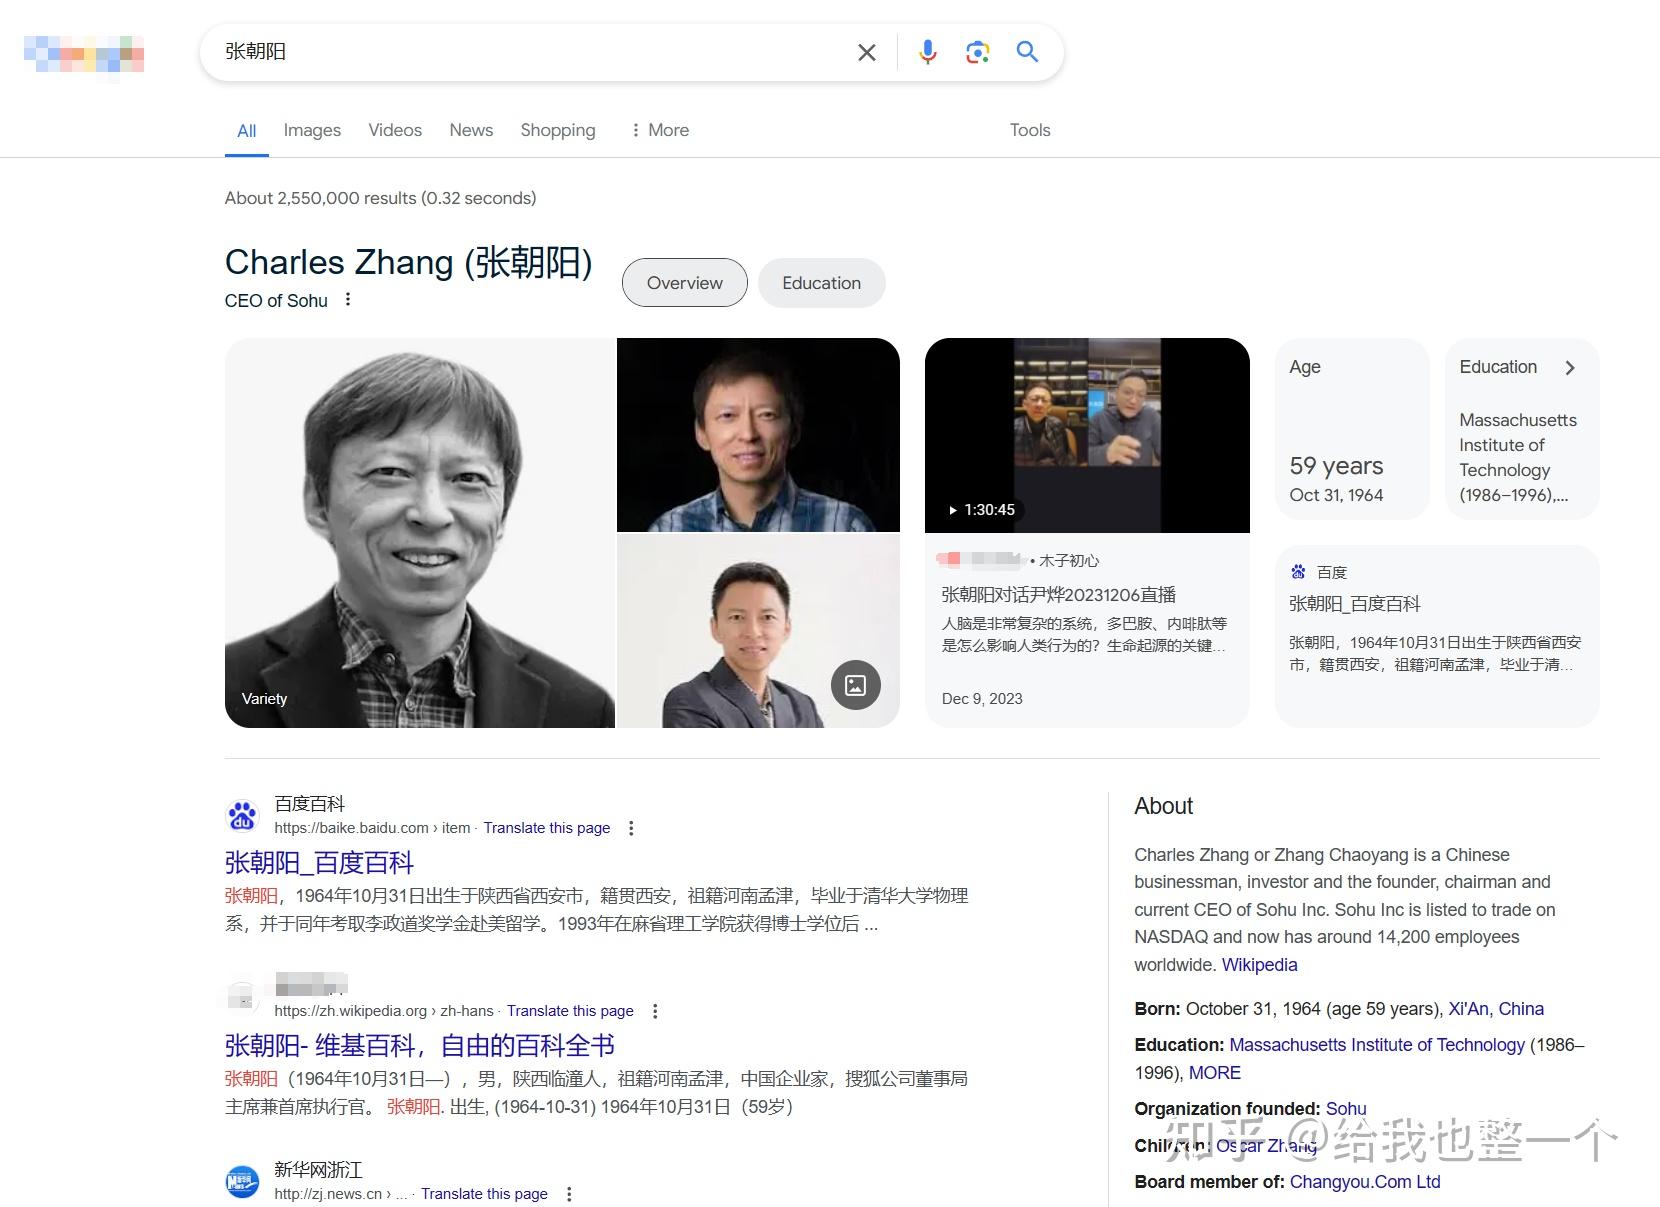Image resolution: width=1660 pixels, height=1207 pixels.
Task: Open more images icon on photo grid
Action: (856, 685)
